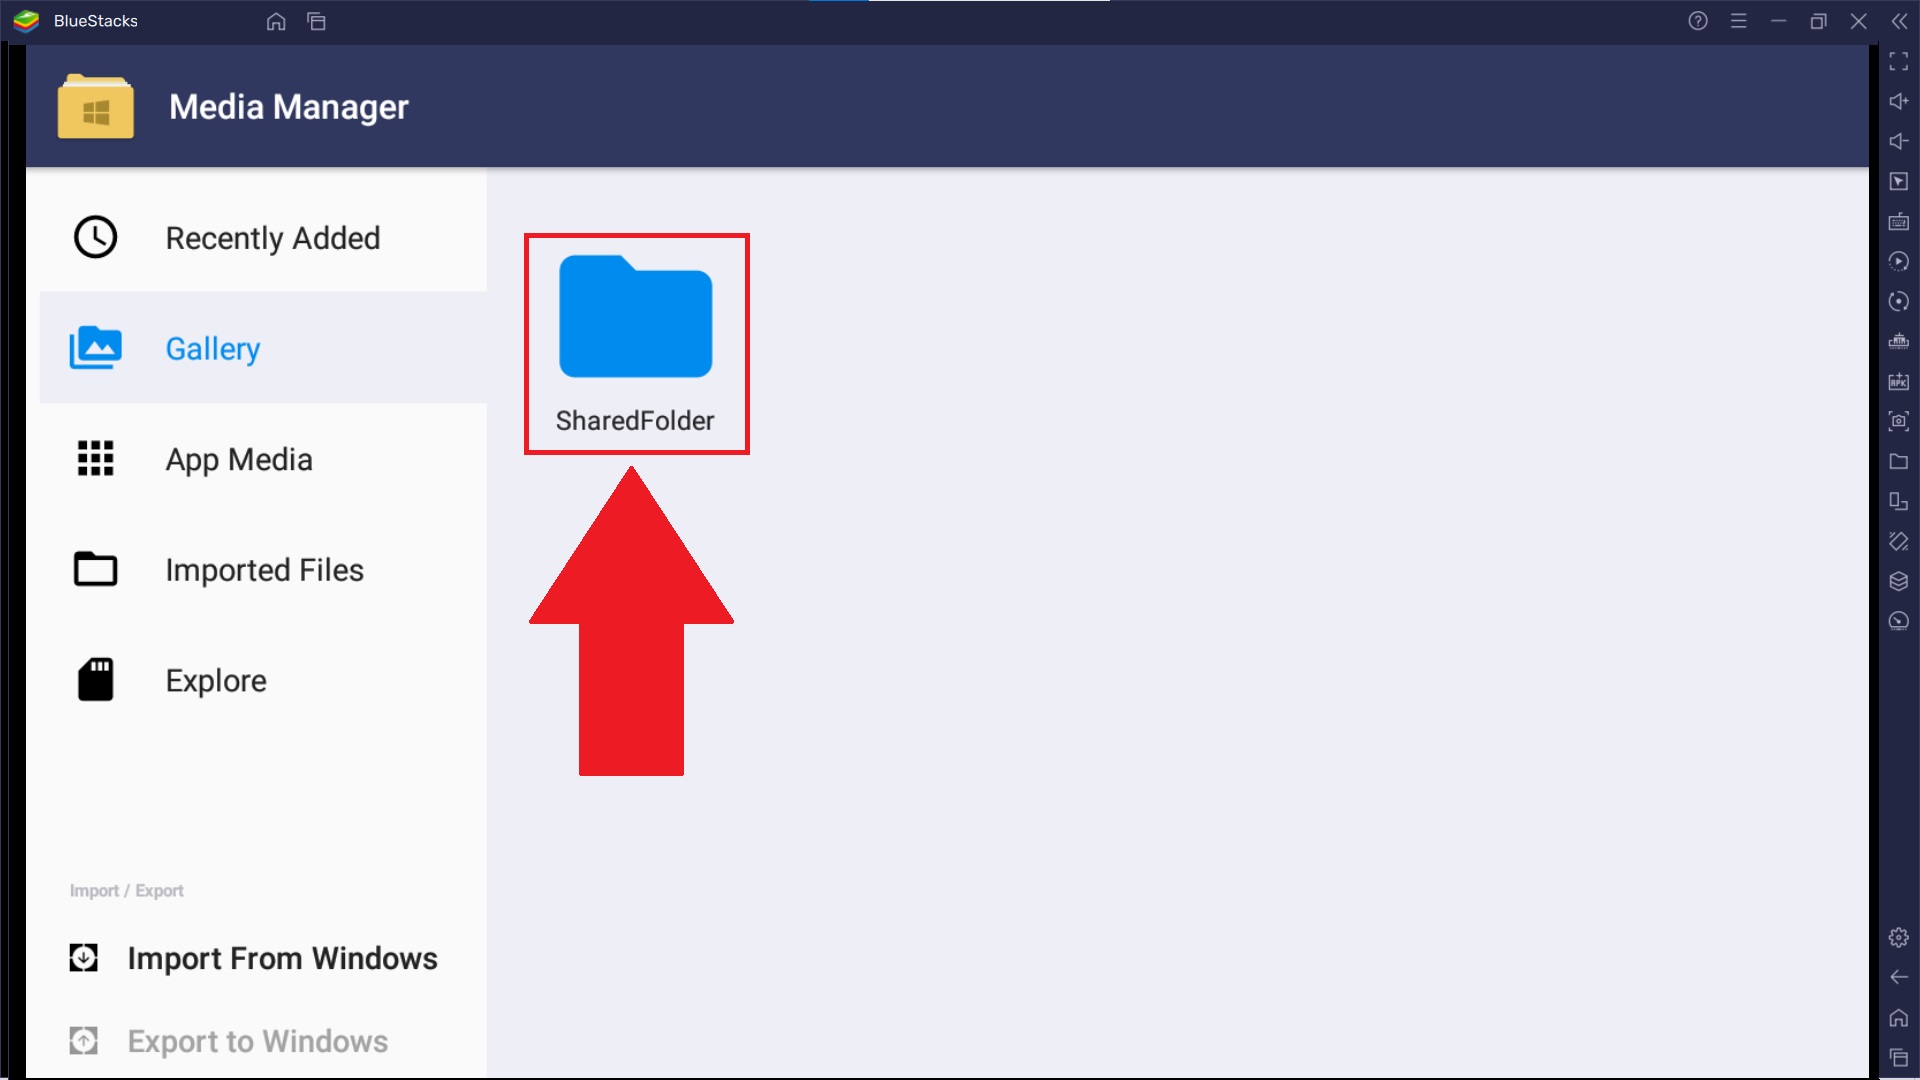This screenshot has height=1080, width=1920.
Task: Click the BlueStacks home button
Action: (274, 20)
